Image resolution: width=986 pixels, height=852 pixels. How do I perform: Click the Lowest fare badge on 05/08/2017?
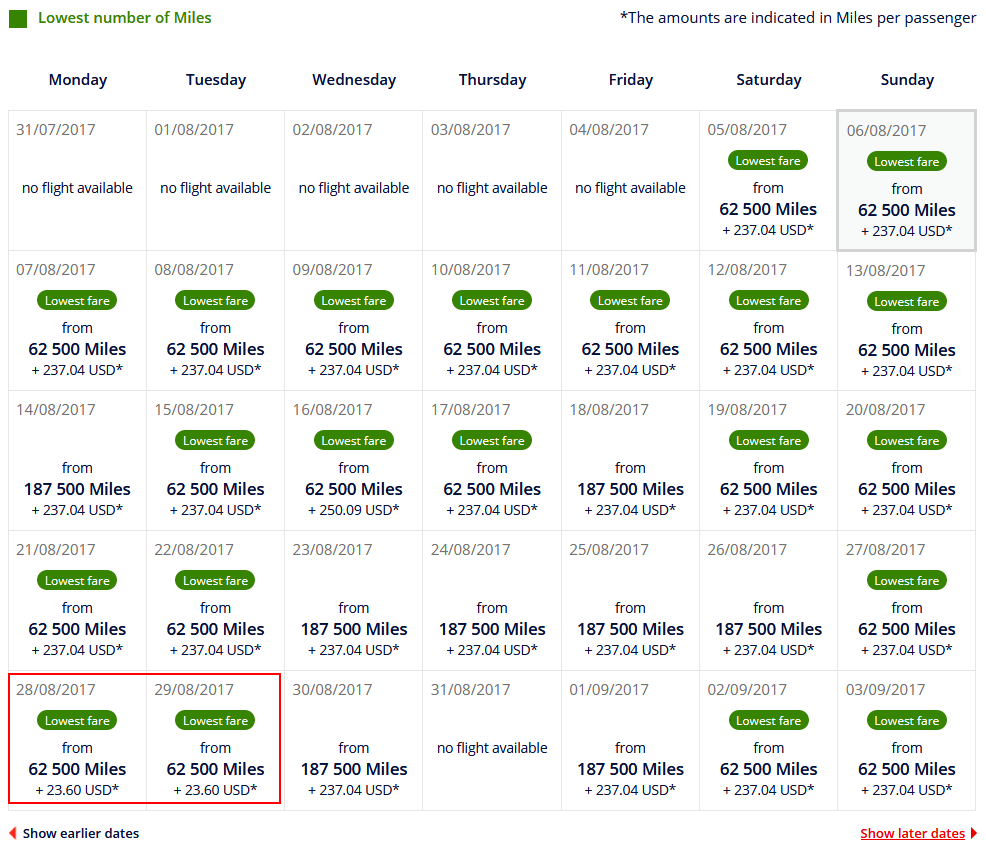[x=768, y=160]
